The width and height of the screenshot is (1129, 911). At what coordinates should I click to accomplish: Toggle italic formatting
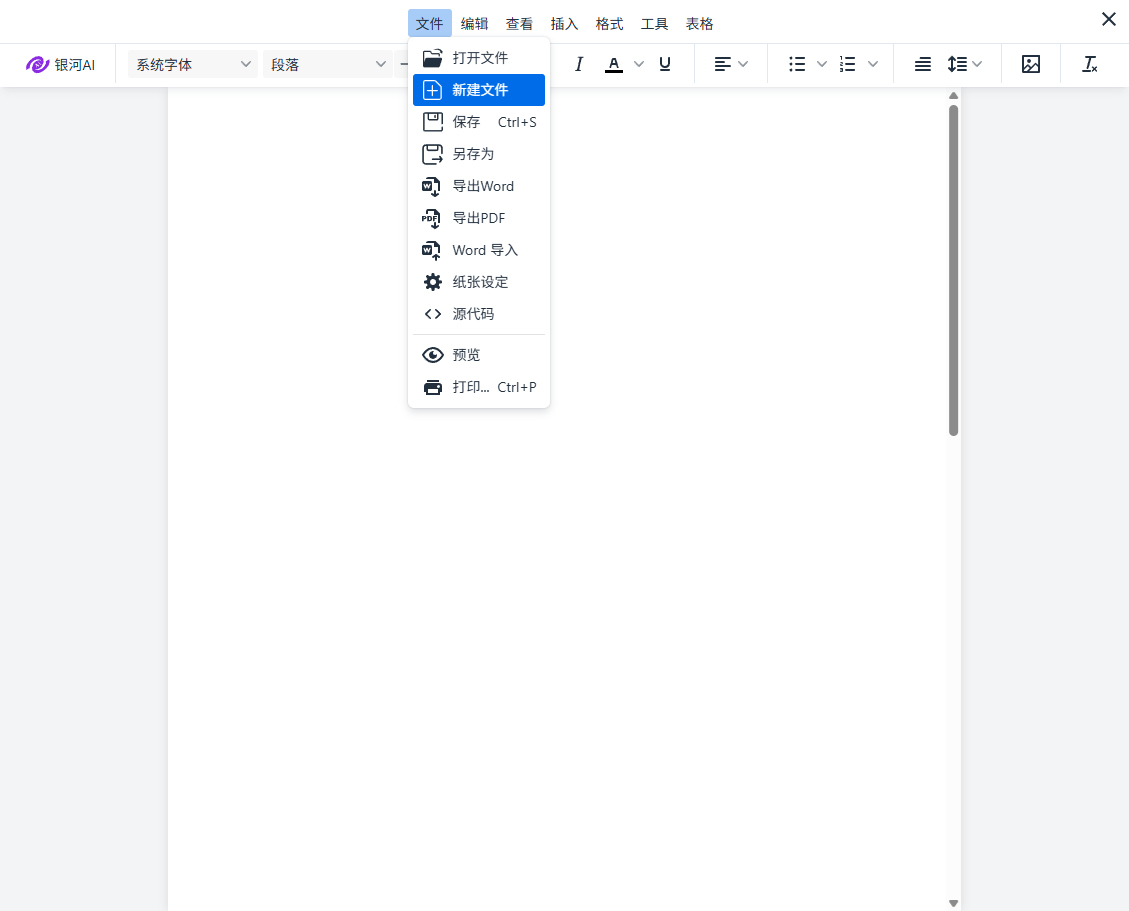tap(578, 65)
